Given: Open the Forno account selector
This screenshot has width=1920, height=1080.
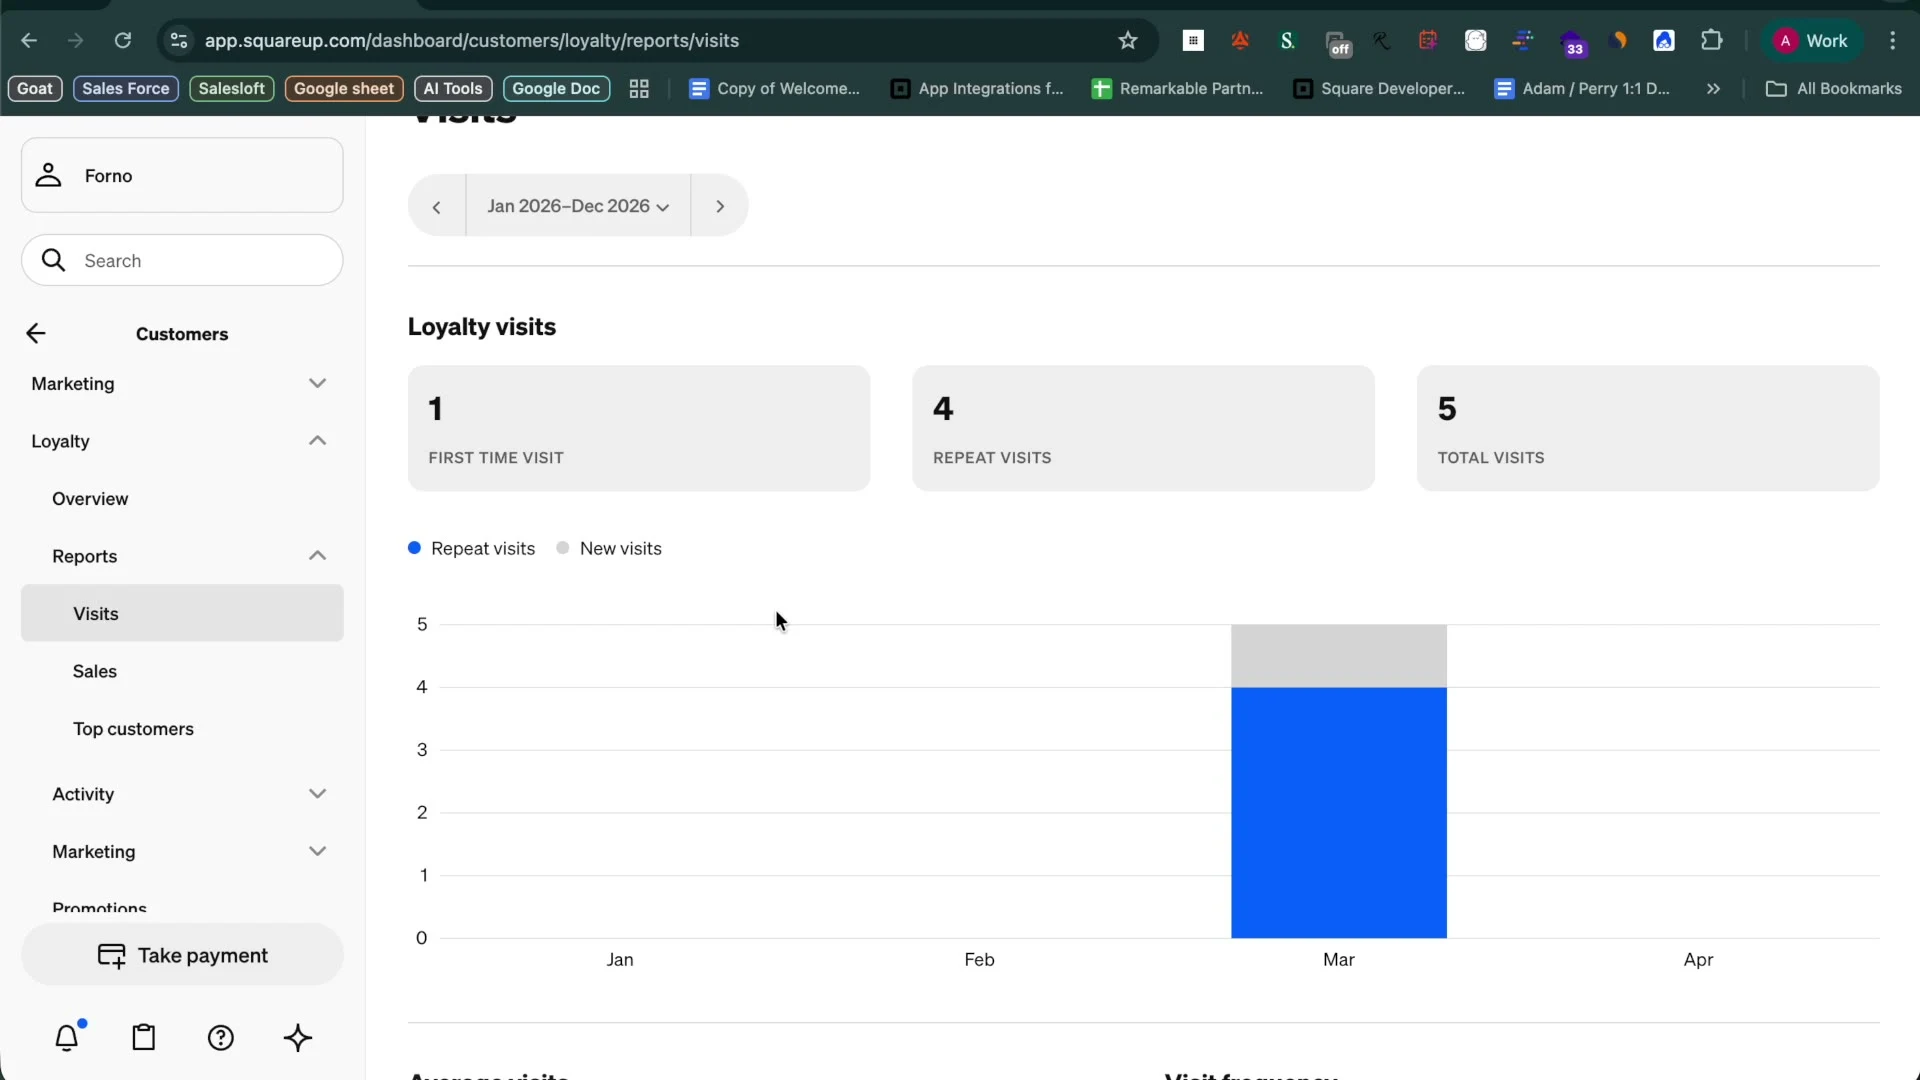Looking at the screenshot, I should 182,176.
